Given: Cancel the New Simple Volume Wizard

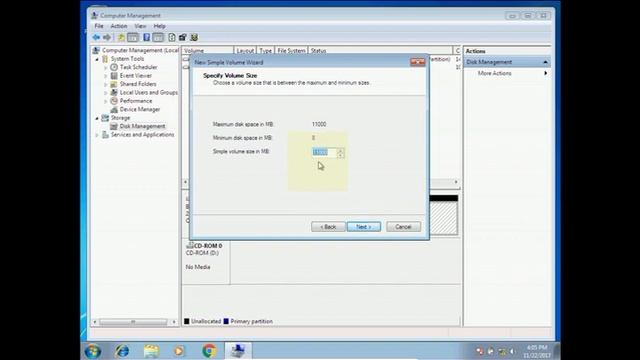Looking at the screenshot, I should 403,227.
